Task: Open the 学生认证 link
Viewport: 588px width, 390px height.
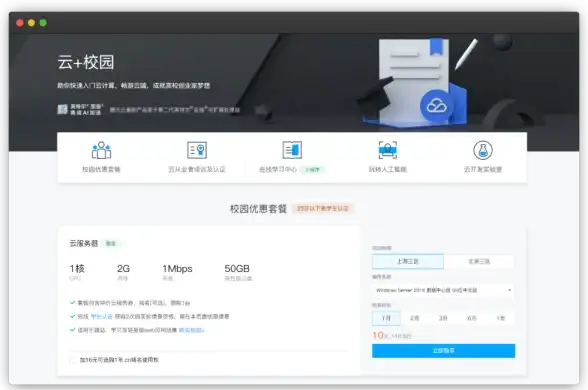Action: point(101,316)
